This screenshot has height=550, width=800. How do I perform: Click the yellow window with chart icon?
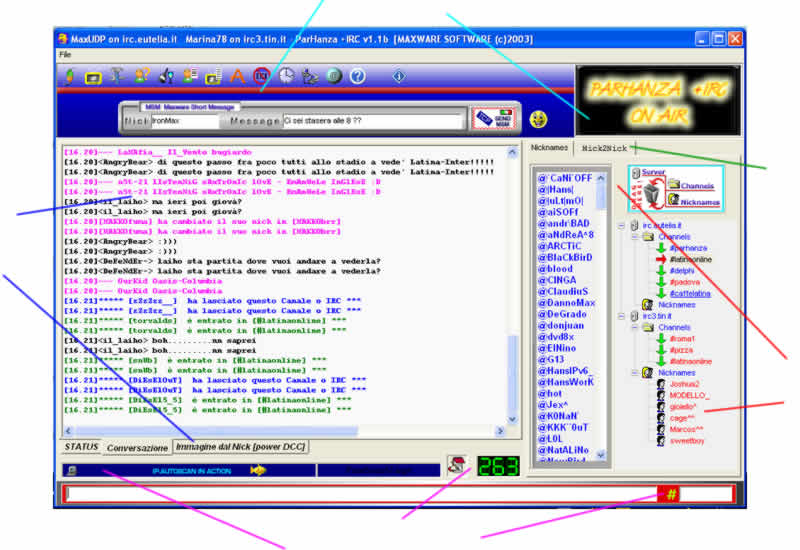click(x=213, y=77)
